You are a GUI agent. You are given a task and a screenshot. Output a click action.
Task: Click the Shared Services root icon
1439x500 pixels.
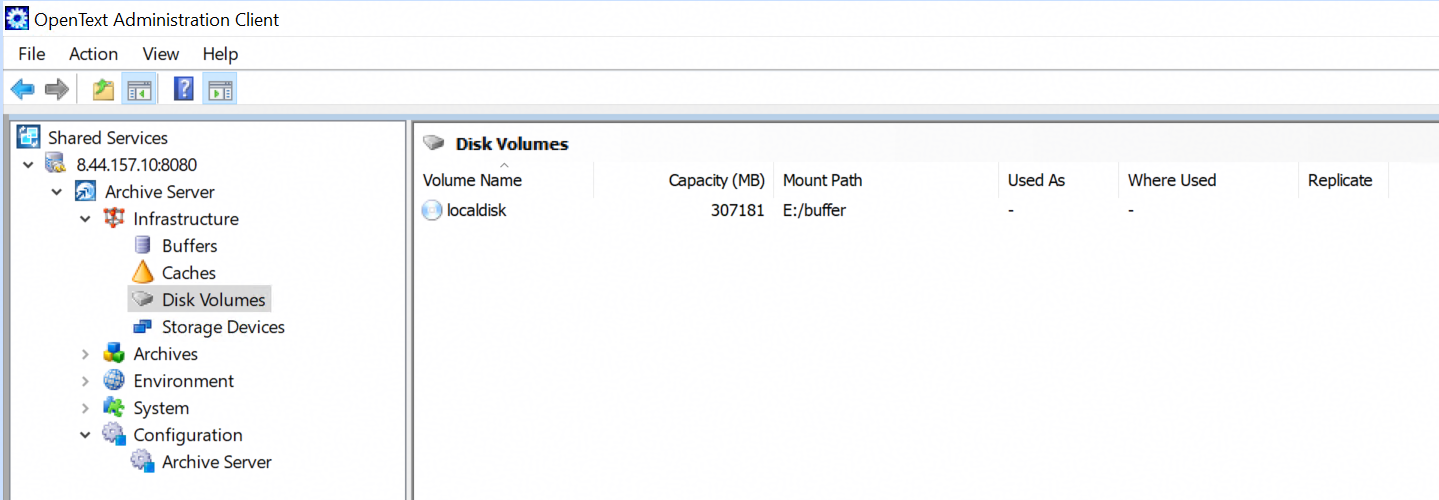pos(29,137)
